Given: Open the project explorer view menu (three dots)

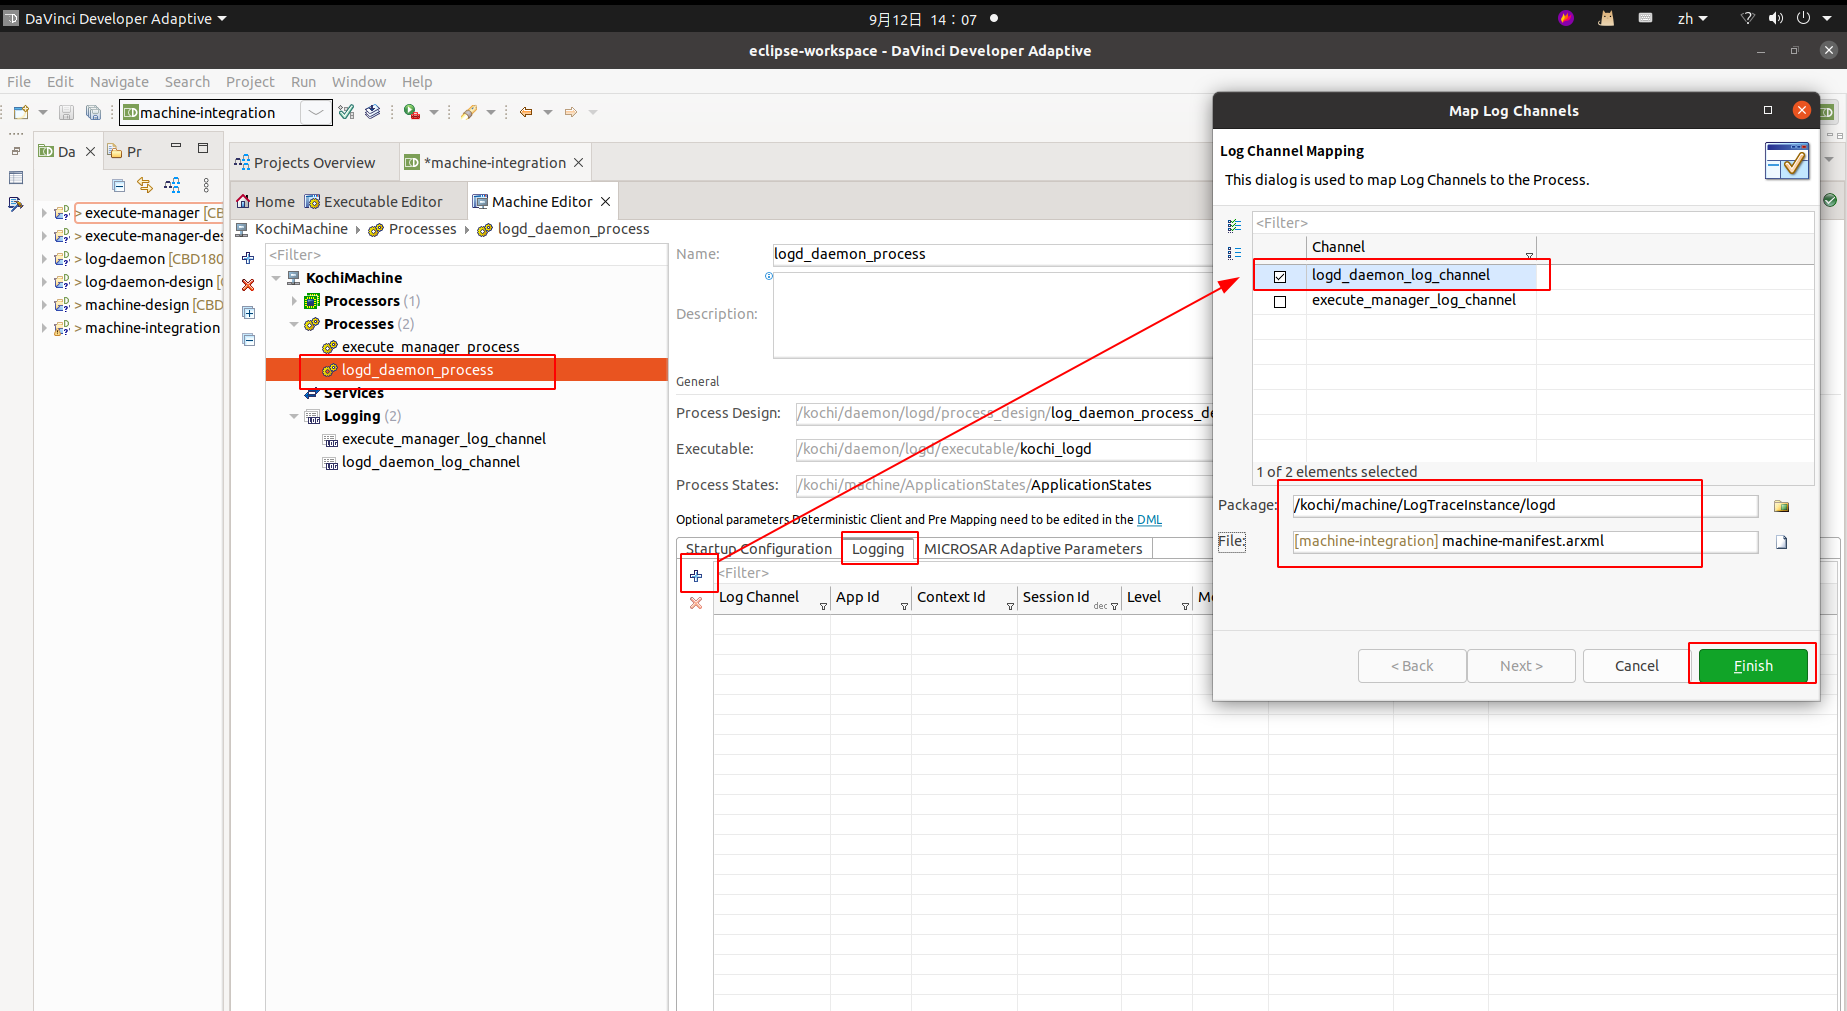Looking at the screenshot, I should coord(206,185).
